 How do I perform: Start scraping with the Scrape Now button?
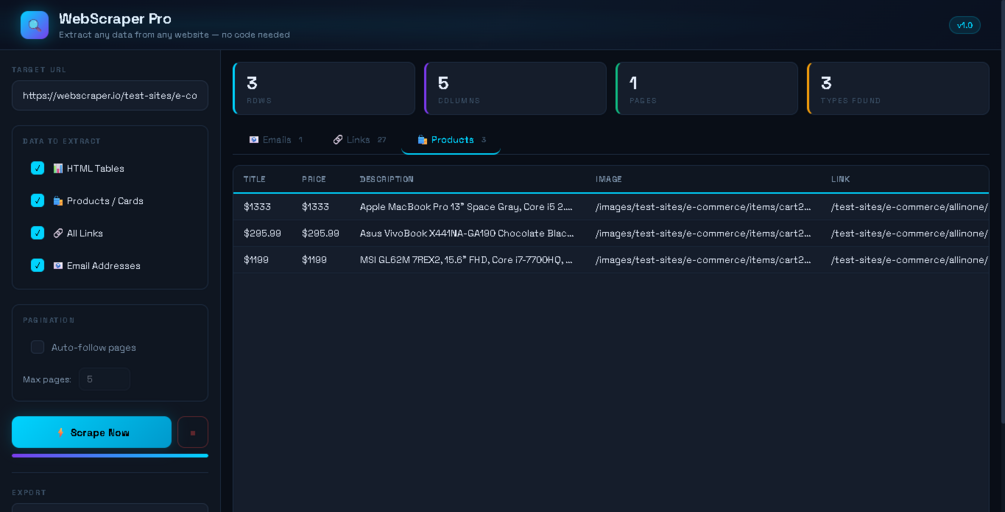92,433
